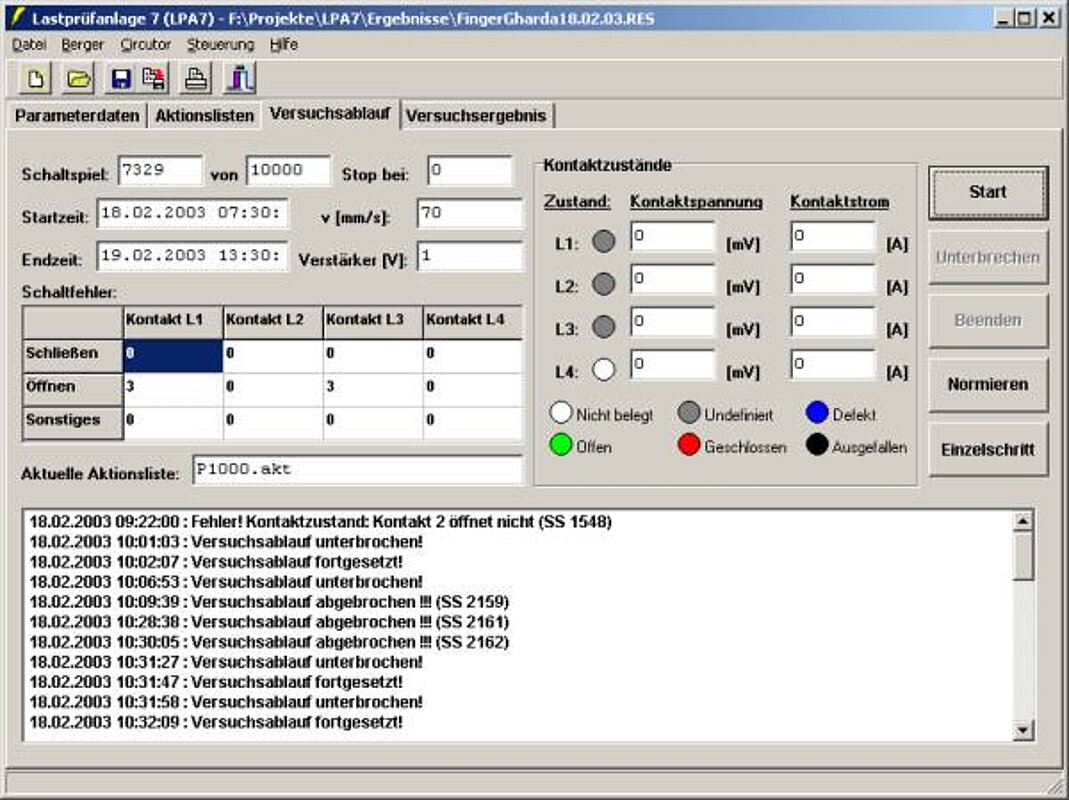
Task: Click the 'Kontakt L2' column header
Action: [273, 322]
